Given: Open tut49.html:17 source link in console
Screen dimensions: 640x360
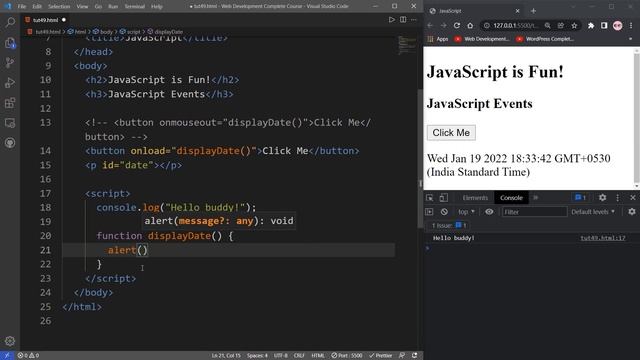Looking at the screenshot, I should pyautogui.click(x=603, y=238).
